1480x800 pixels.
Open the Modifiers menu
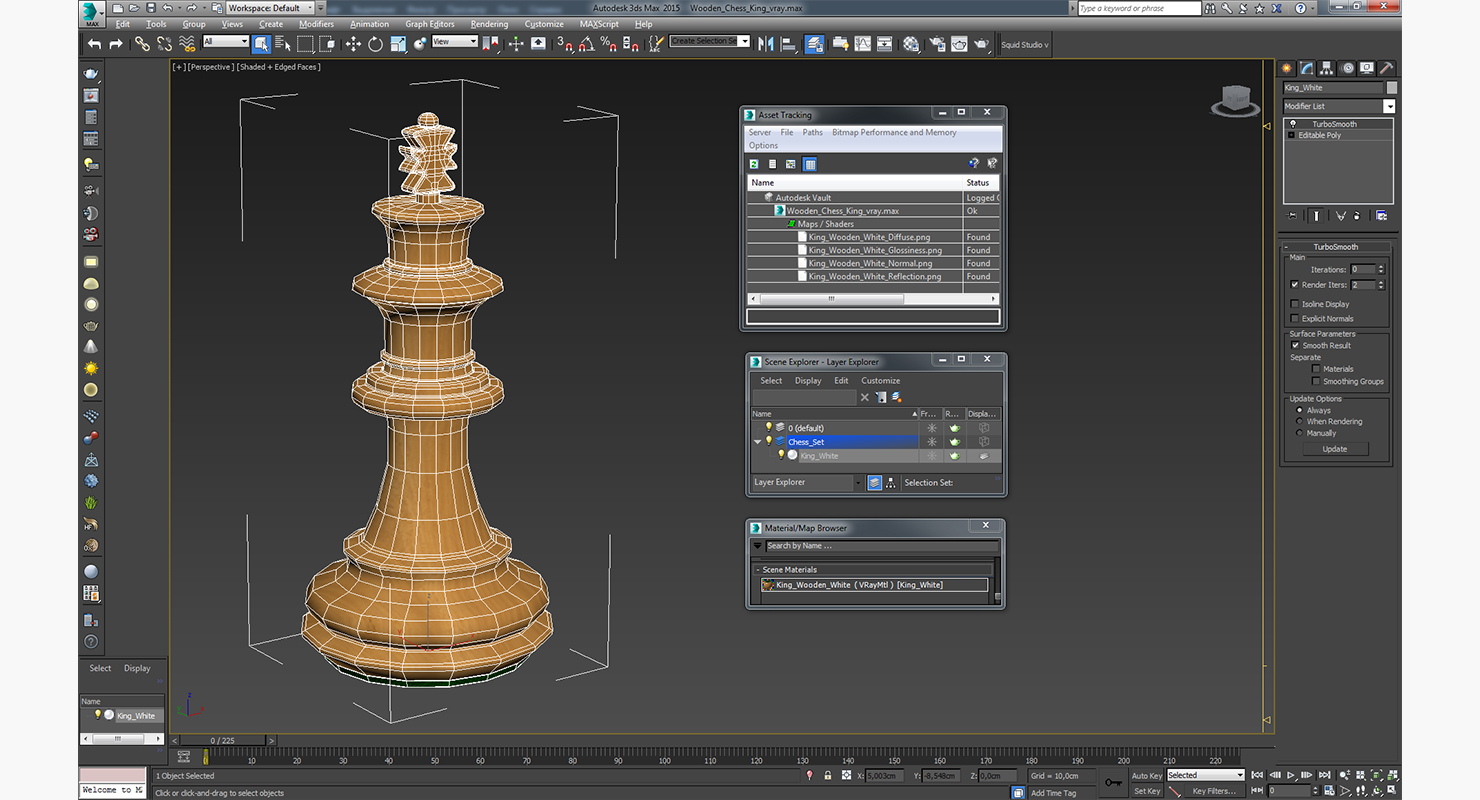(316, 24)
